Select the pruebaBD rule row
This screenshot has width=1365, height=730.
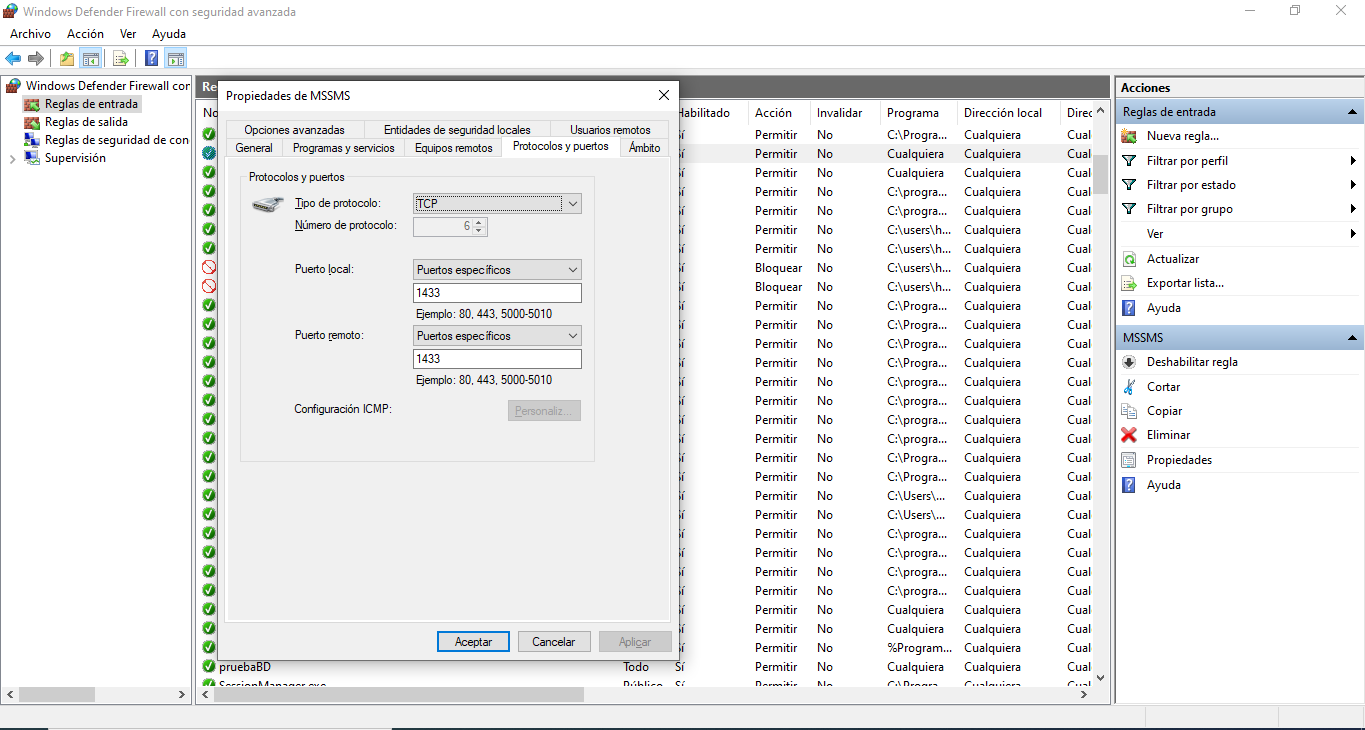point(645,667)
